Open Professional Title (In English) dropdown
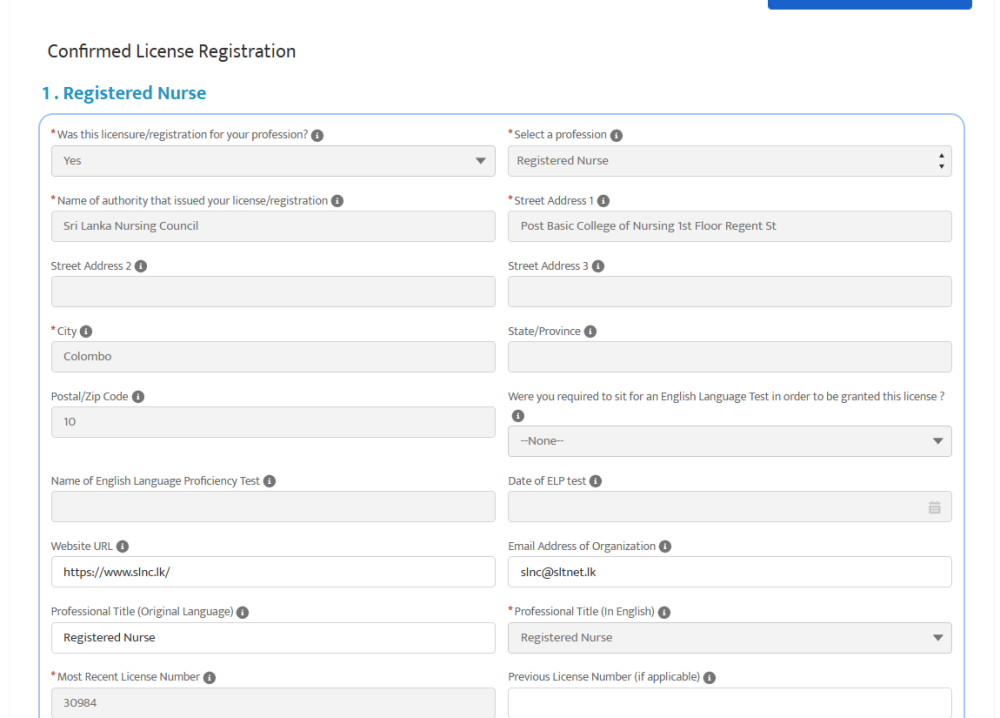 coord(729,638)
